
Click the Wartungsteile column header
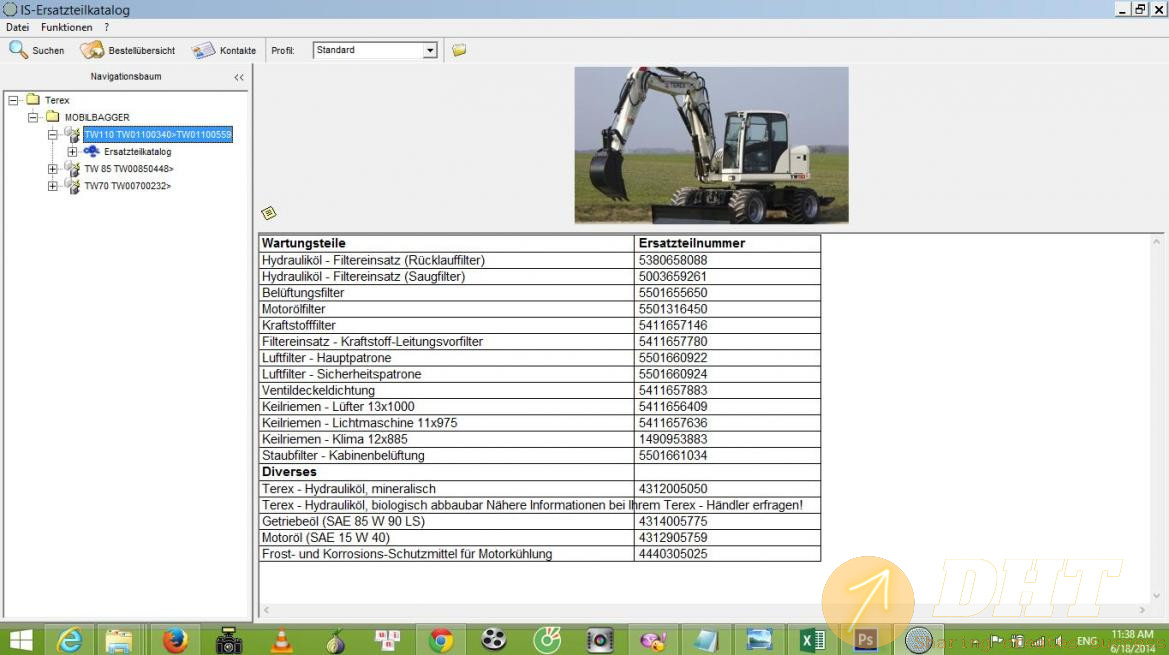446,243
